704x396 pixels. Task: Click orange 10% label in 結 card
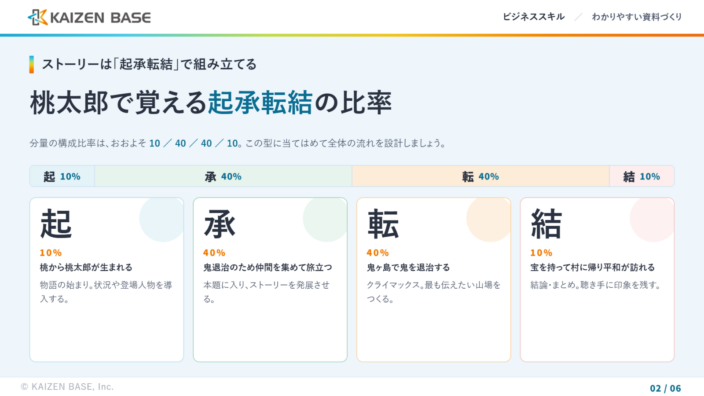pos(541,253)
